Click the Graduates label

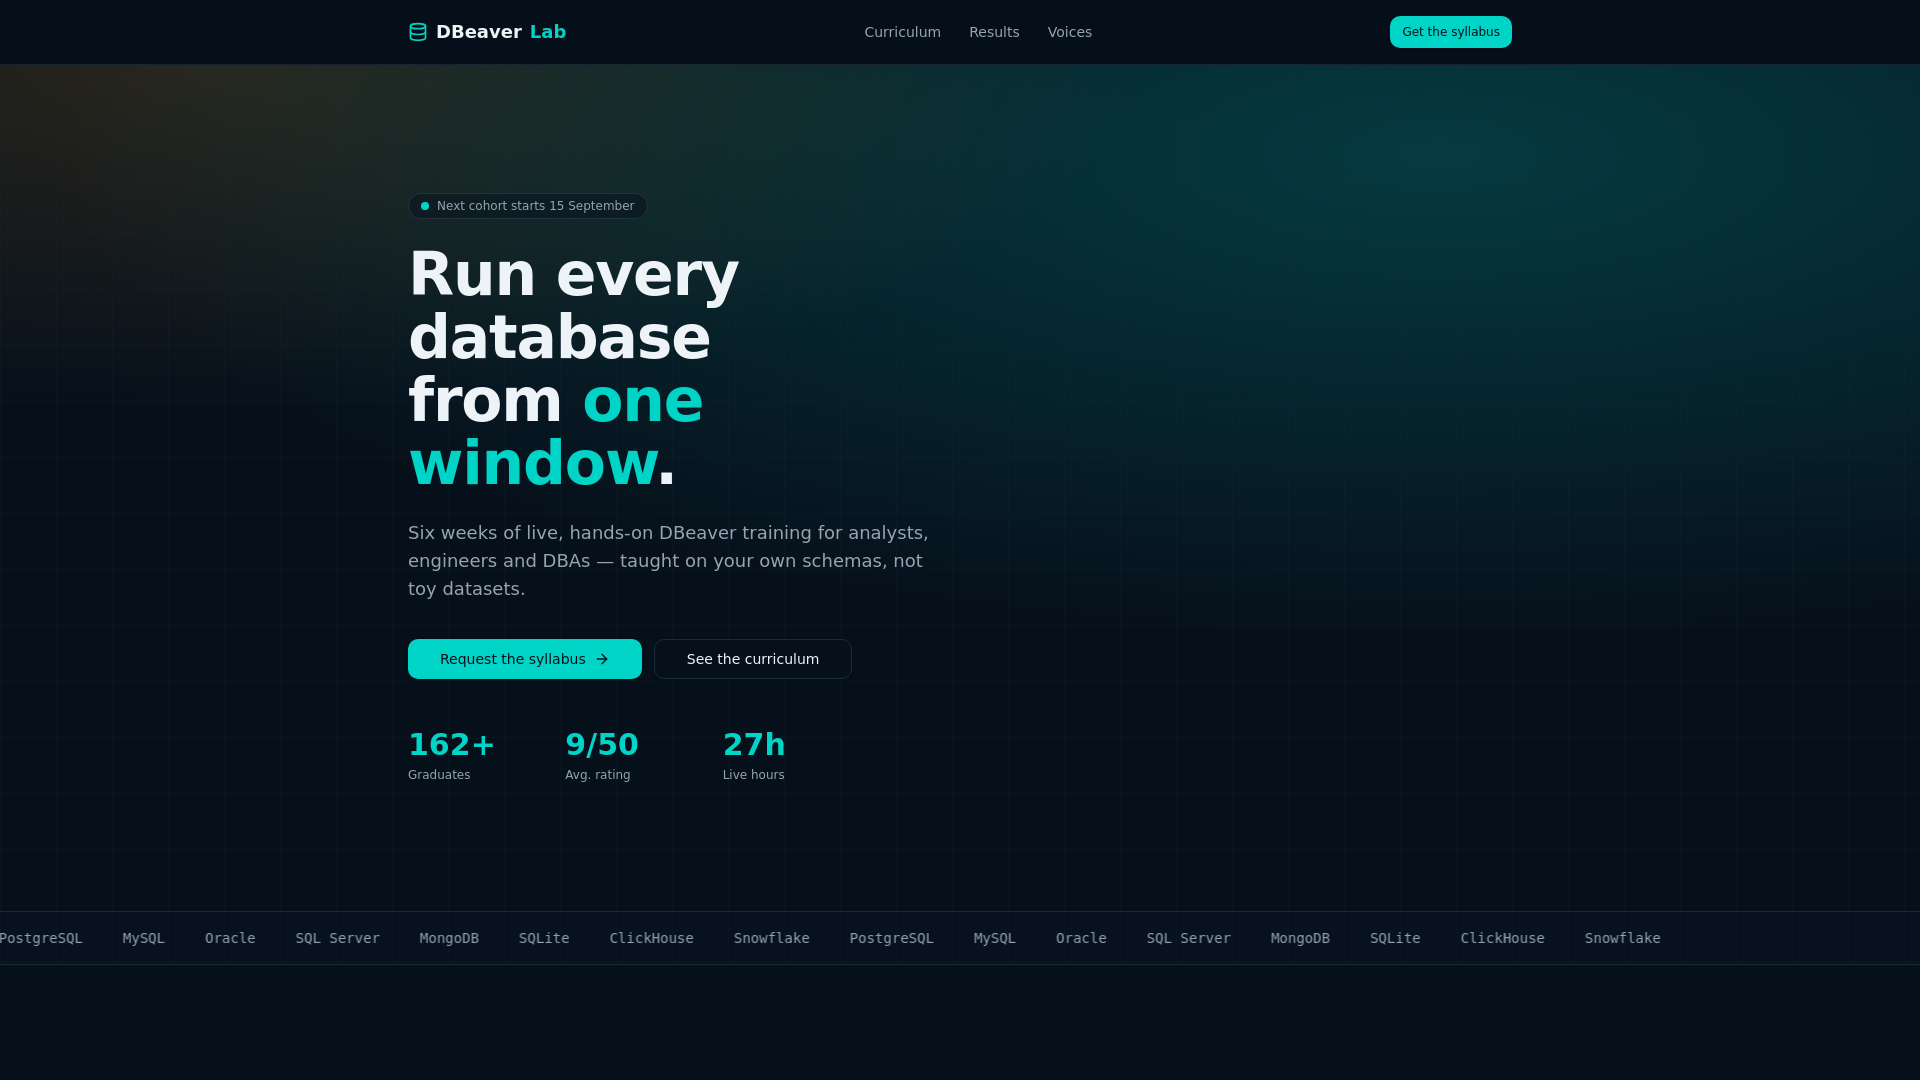coord(439,775)
